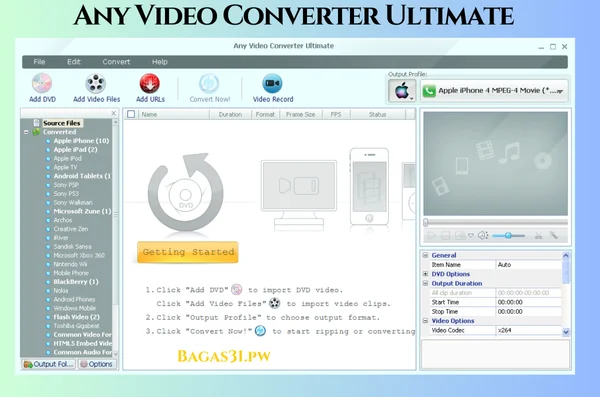Click the wand effects icon under preview
The width and height of the screenshot is (600, 397).
point(554,235)
